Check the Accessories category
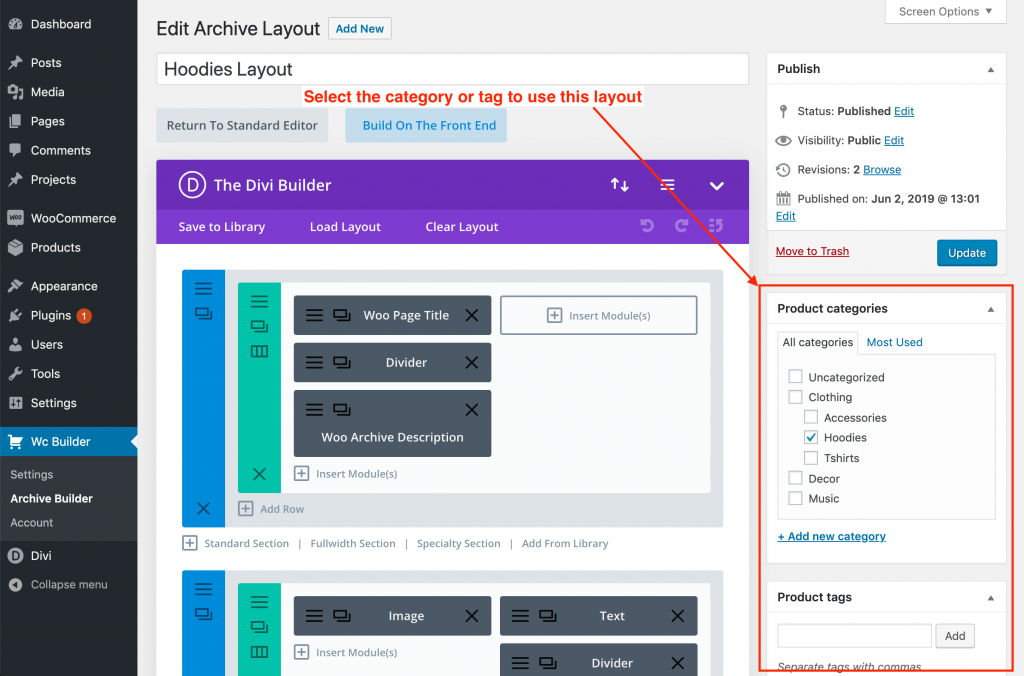This screenshot has height=676, width=1024. tap(810, 417)
